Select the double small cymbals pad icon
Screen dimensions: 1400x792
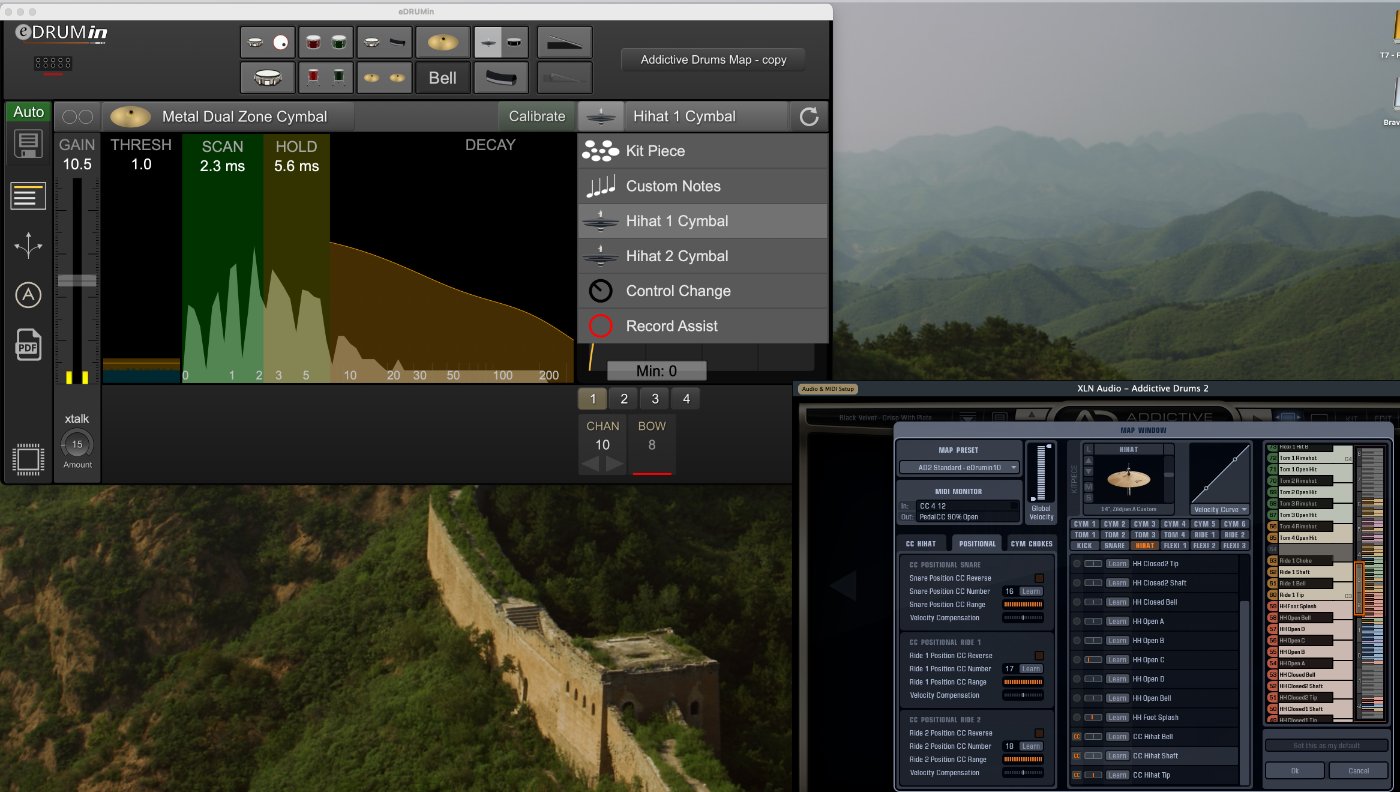click(384, 77)
